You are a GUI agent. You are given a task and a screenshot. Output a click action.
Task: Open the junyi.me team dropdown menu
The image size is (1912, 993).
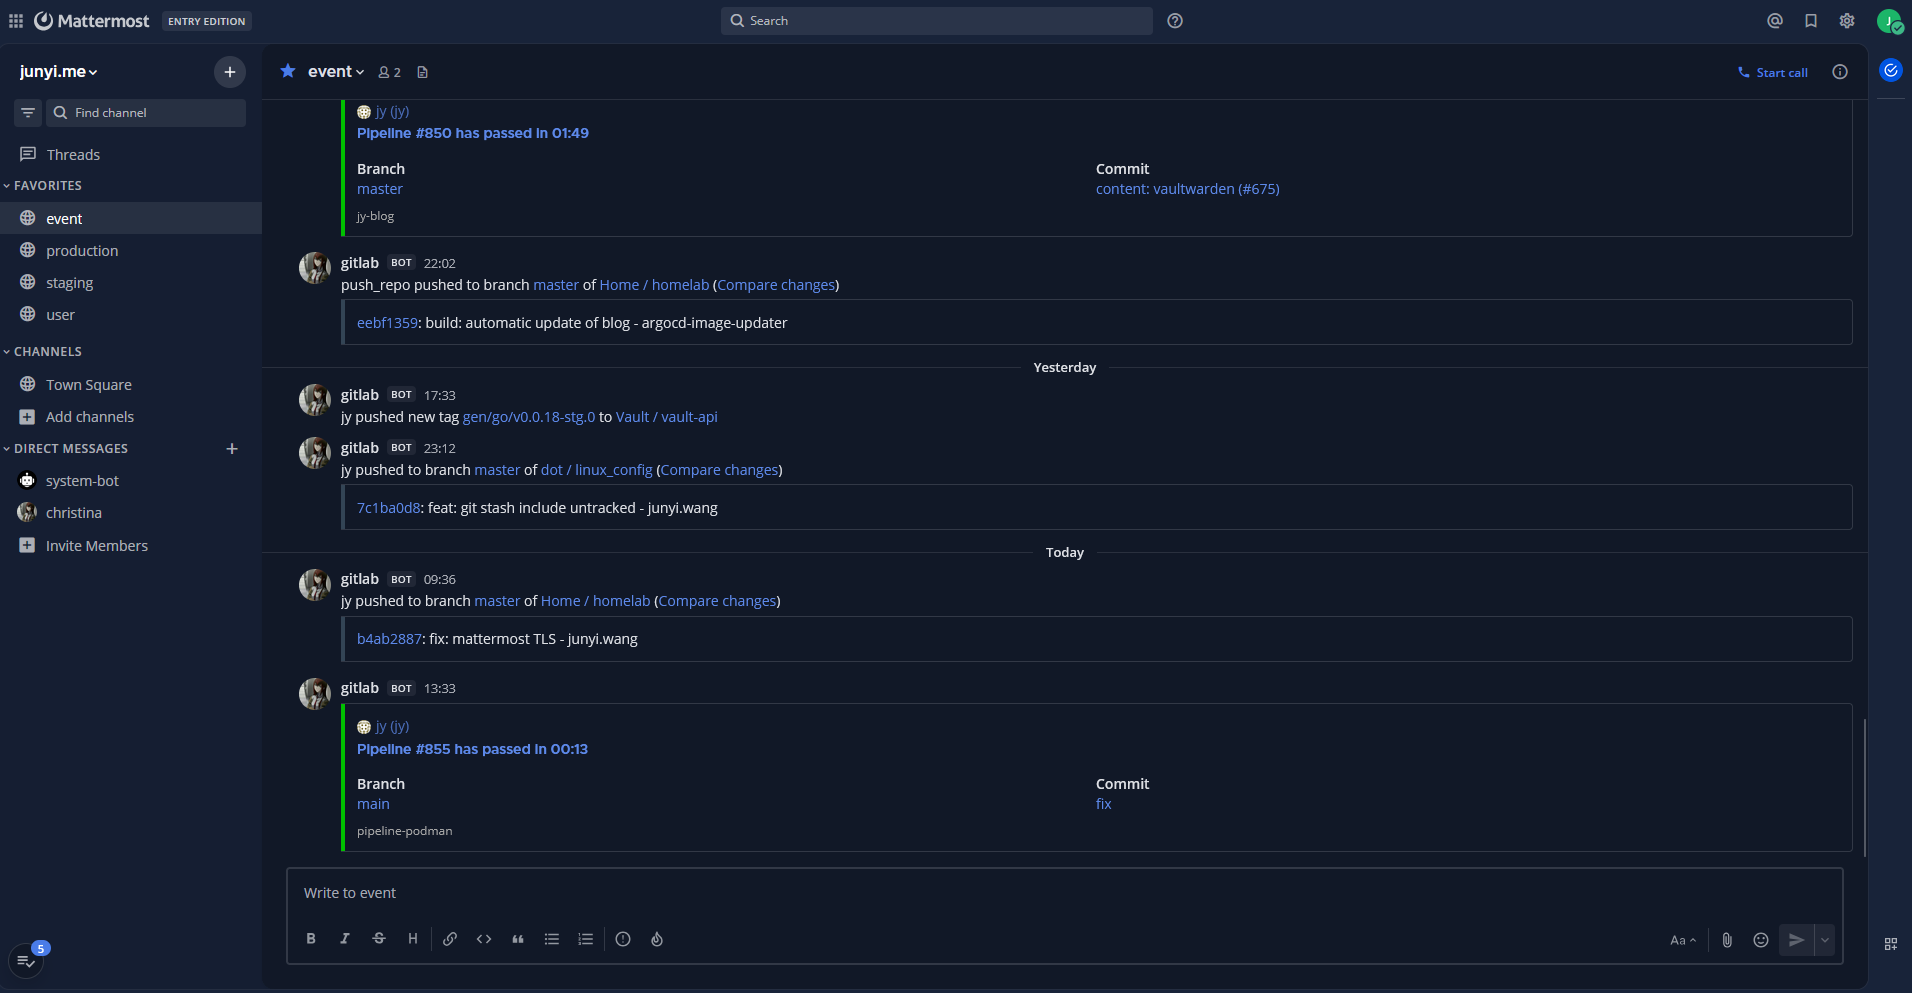coord(58,72)
